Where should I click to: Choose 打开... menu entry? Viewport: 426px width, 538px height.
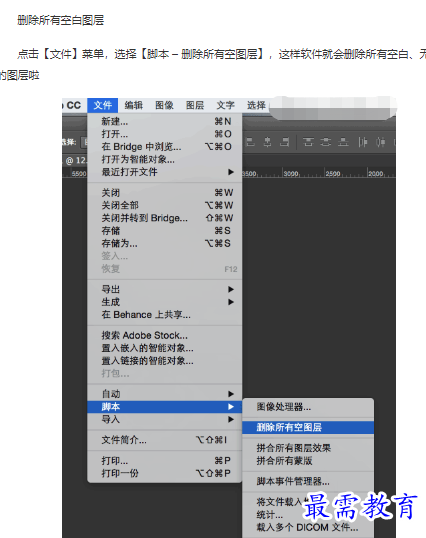coord(165,134)
